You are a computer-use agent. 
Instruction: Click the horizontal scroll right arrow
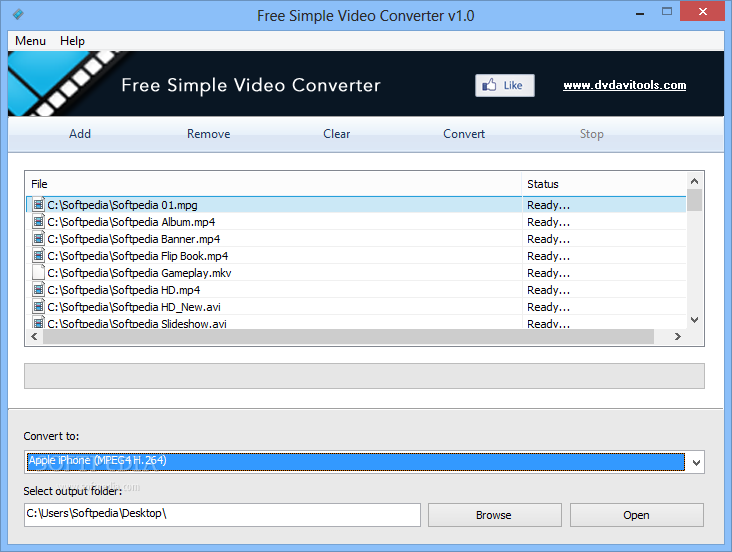(x=677, y=336)
